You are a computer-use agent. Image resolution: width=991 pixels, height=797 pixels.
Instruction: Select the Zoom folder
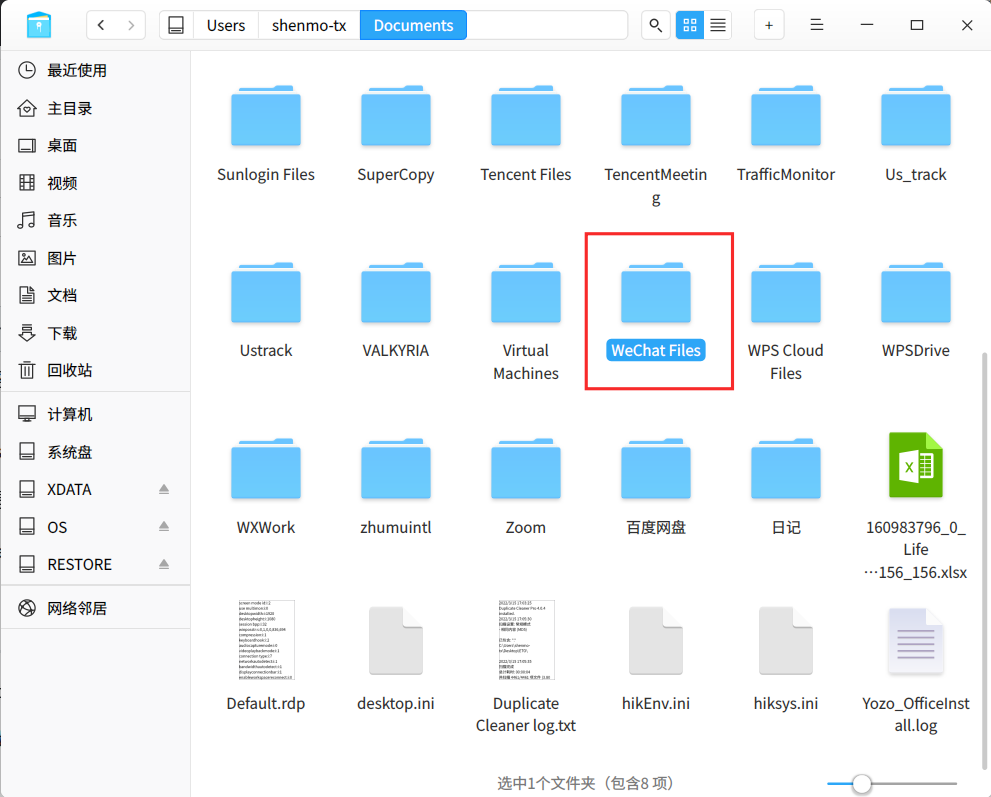coord(526,486)
